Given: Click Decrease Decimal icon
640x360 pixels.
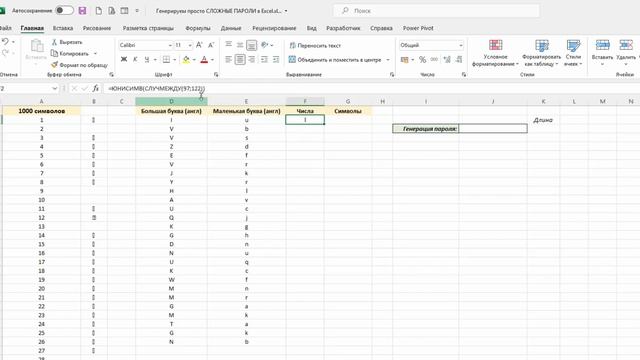Looking at the screenshot, I should [459, 60].
